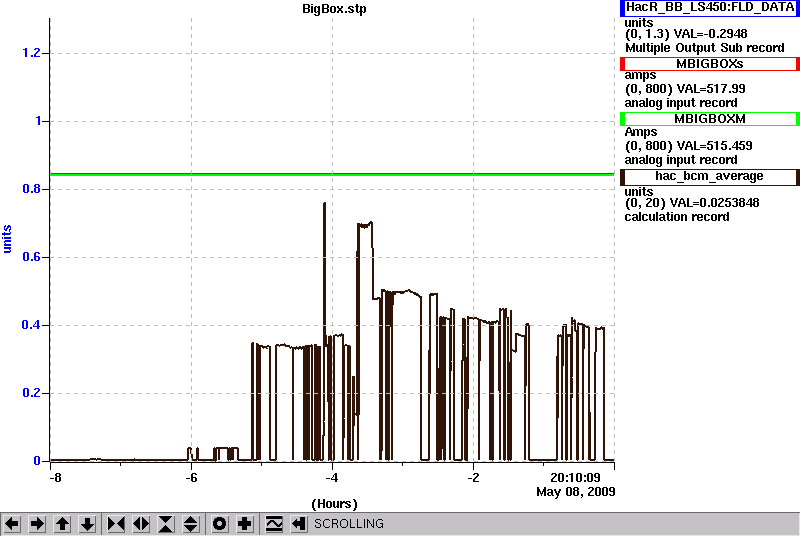The width and height of the screenshot is (800, 536).
Task: Click VAL=515.459 value under MBIGBOXM
Action: point(713,146)
